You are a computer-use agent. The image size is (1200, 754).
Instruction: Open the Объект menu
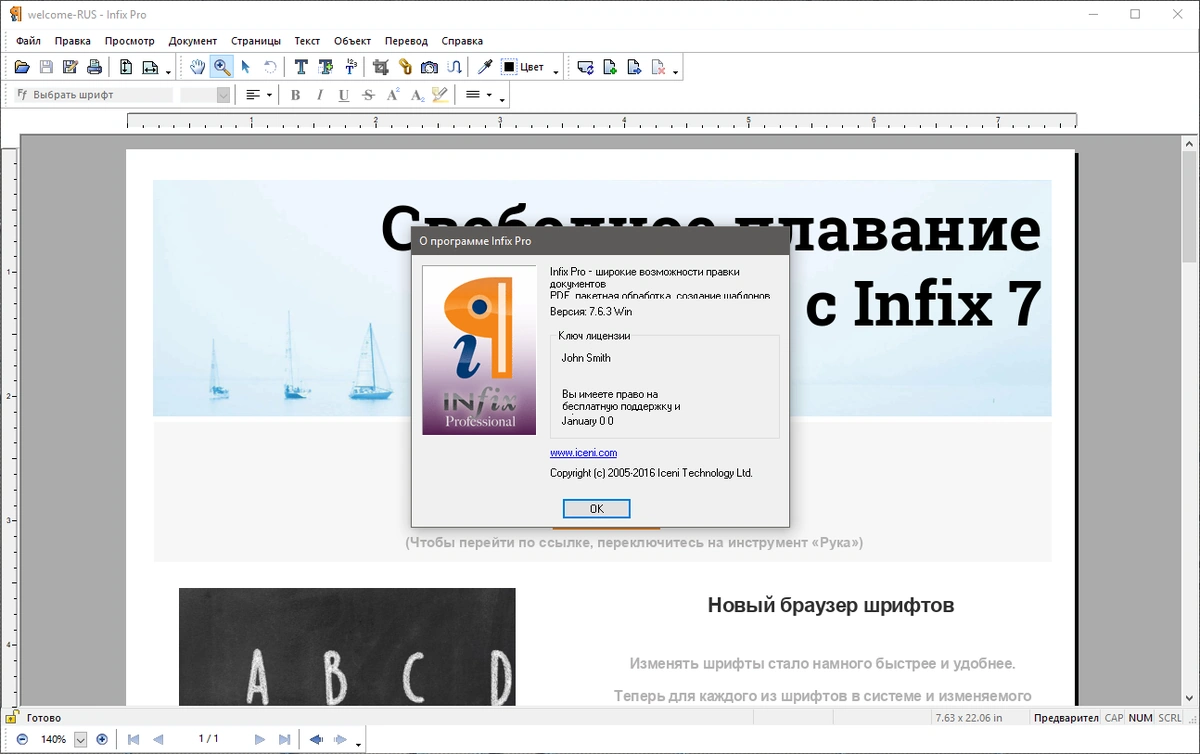pos(352,41)
